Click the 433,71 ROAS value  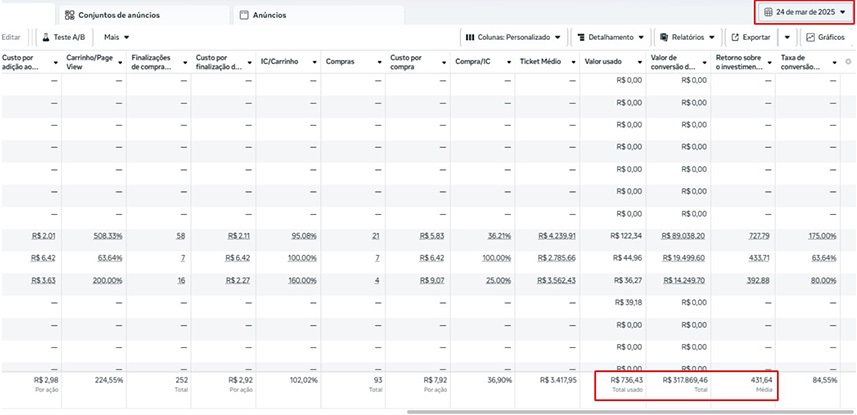coord(759,258)
